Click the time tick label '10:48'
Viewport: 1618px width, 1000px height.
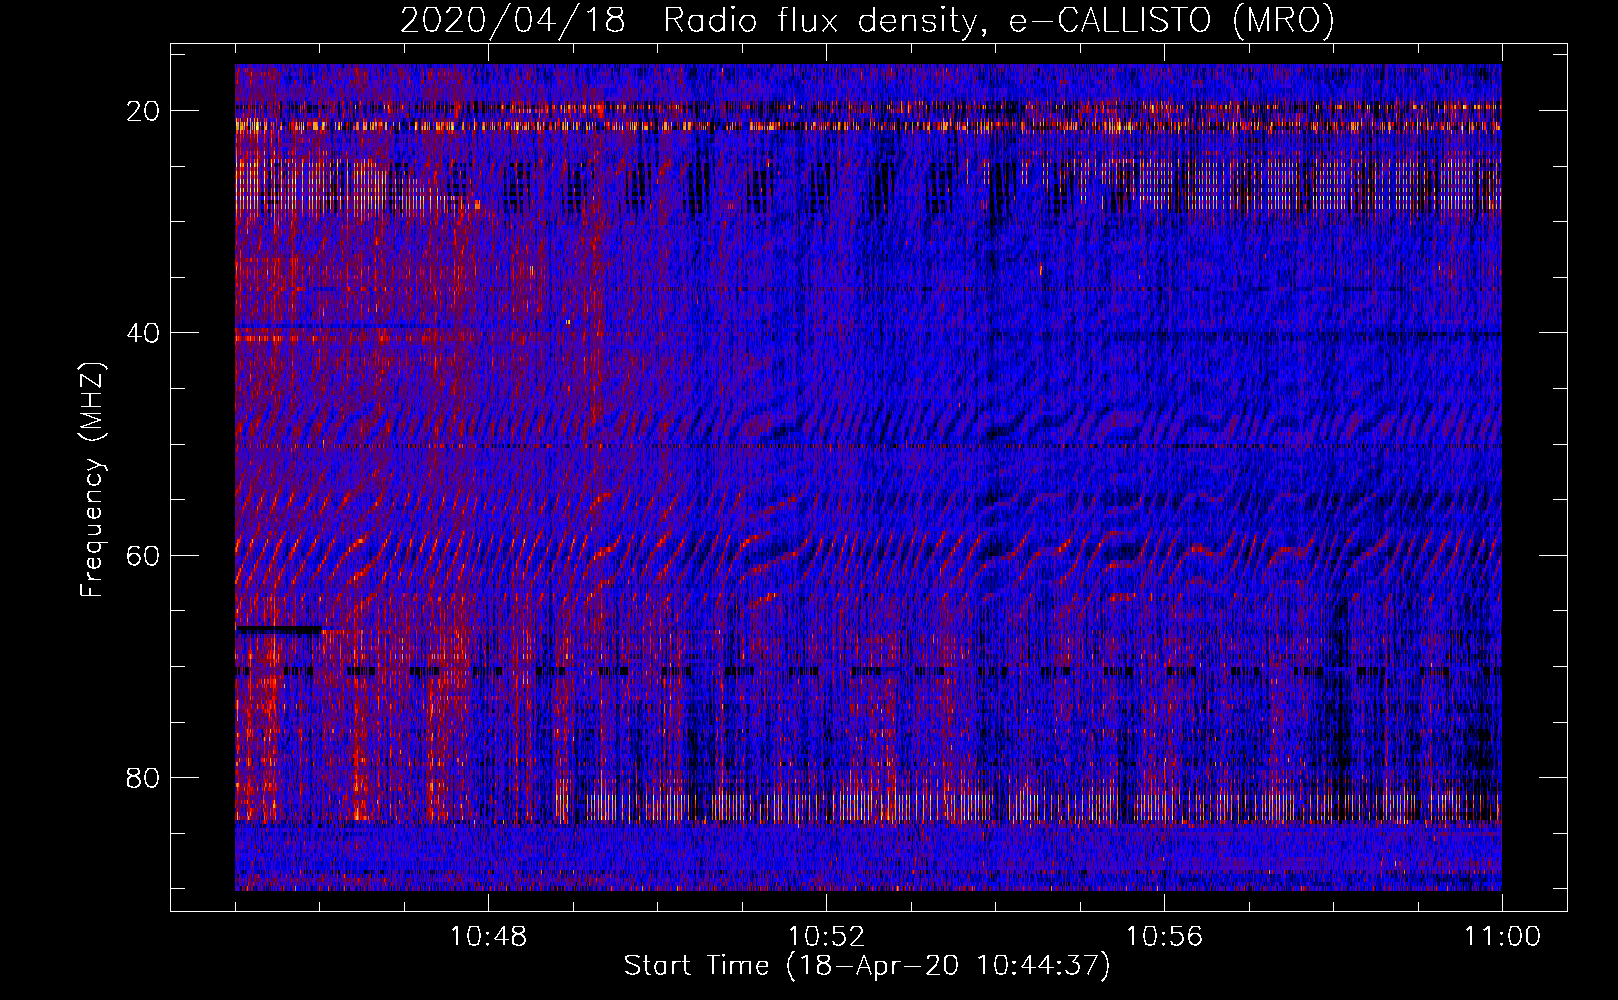click(x=488, y=937)
